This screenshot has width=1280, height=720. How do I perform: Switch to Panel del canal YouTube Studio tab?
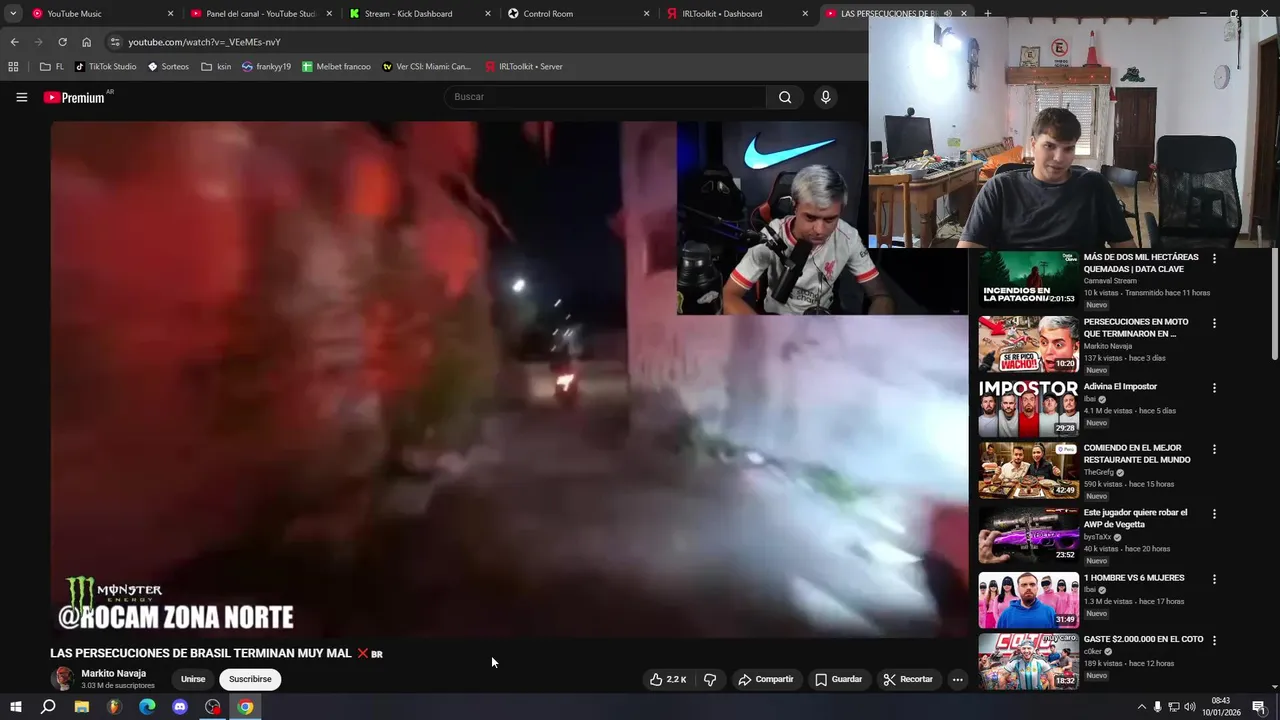[262, 14]
